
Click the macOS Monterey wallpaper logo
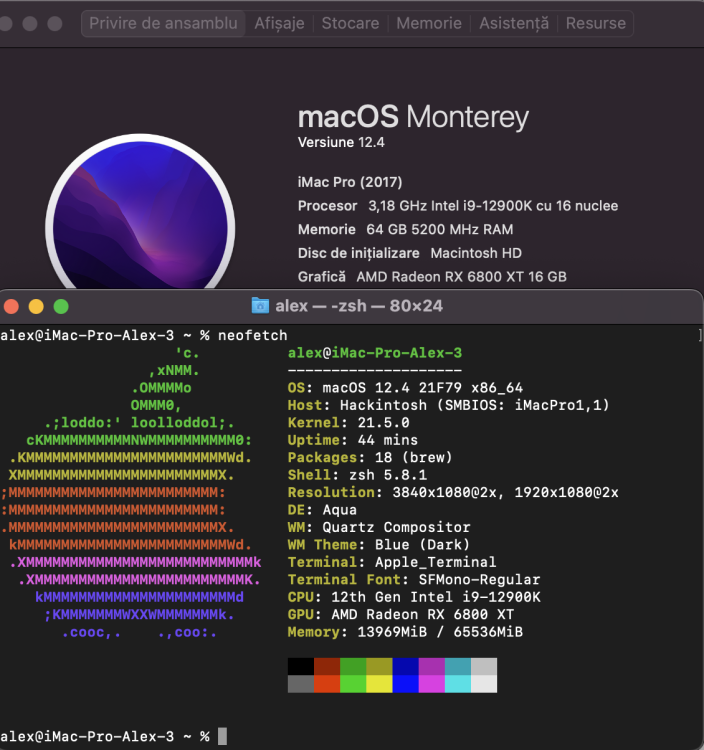[x=140, y=215]
